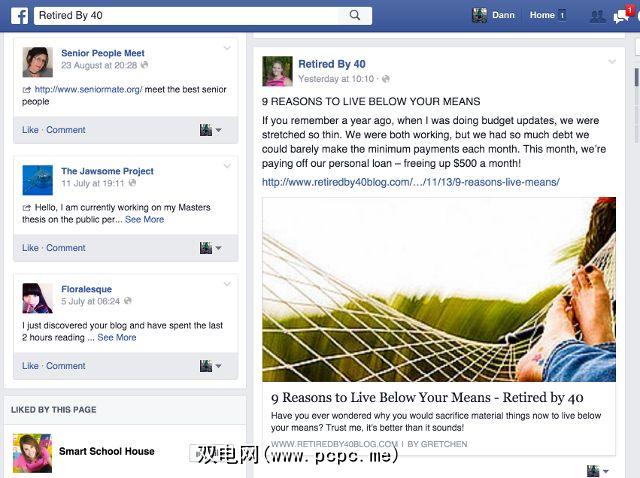
Task: Go to Home in top navigation
Action: (x=542, y=15)
